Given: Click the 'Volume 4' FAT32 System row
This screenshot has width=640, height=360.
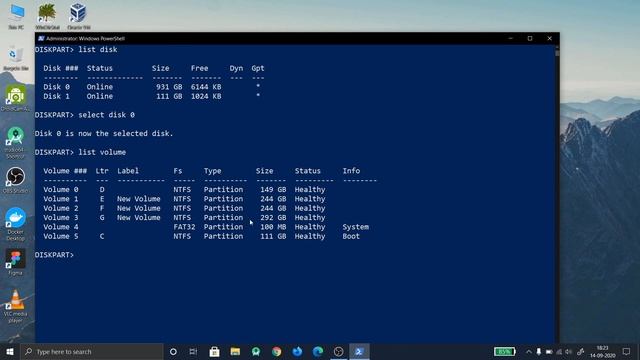Looking at the screenshot, I should pyautogui.click(x=206, y=227).
